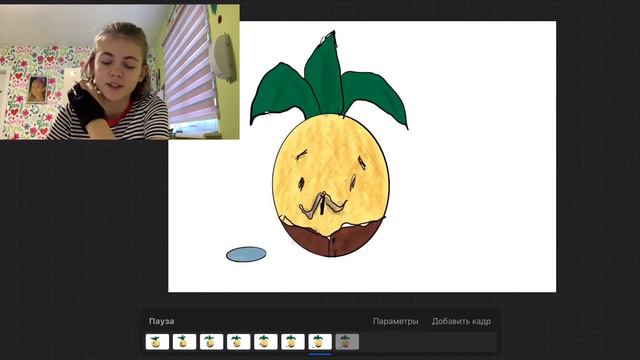Click the Пауза playback button
The width and height of the screenshot is (640, 360).
tap(161, 321)
